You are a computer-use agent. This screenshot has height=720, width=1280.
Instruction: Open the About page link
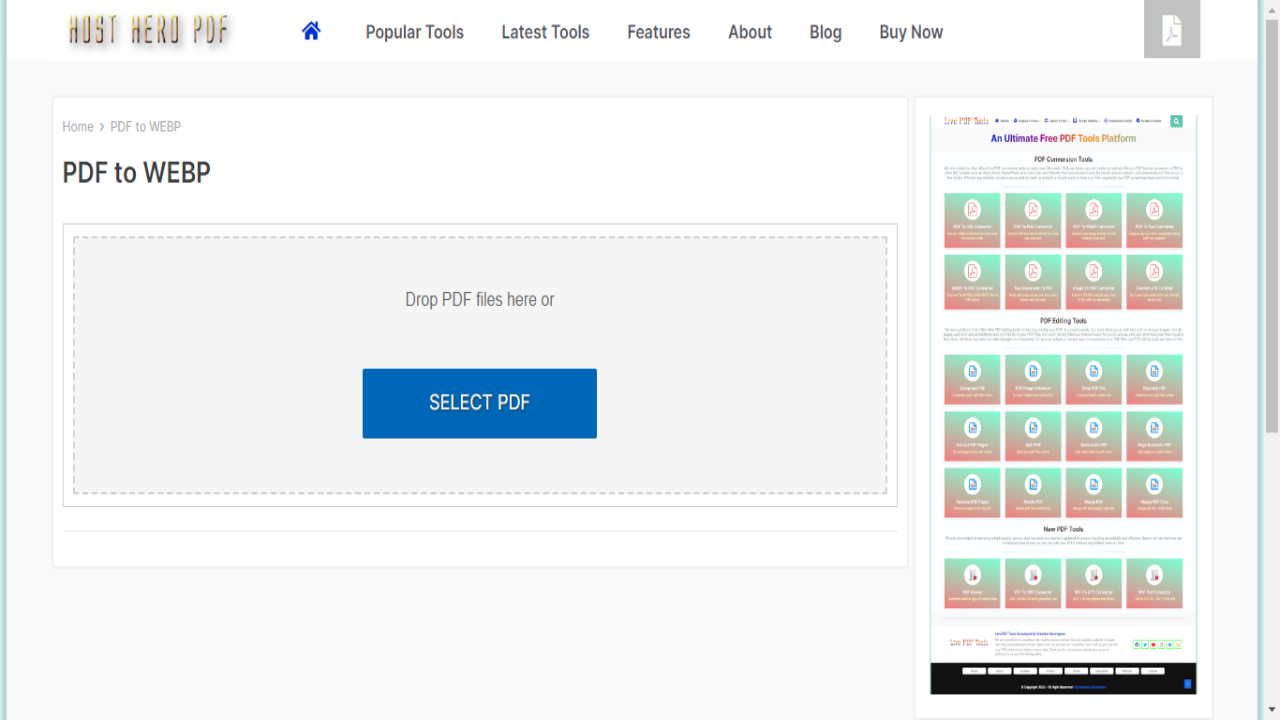click(749, 32)
